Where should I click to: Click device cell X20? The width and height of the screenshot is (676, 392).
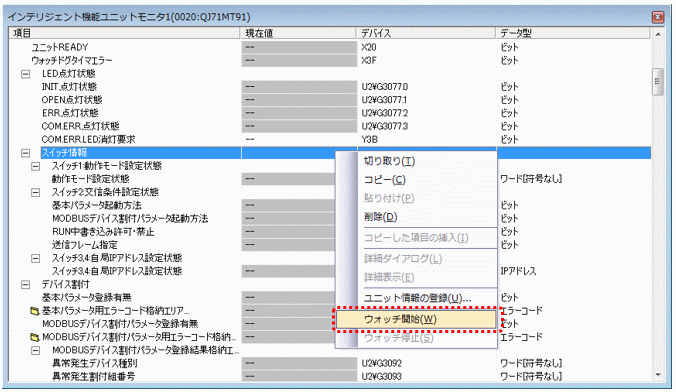click(369, 47)
